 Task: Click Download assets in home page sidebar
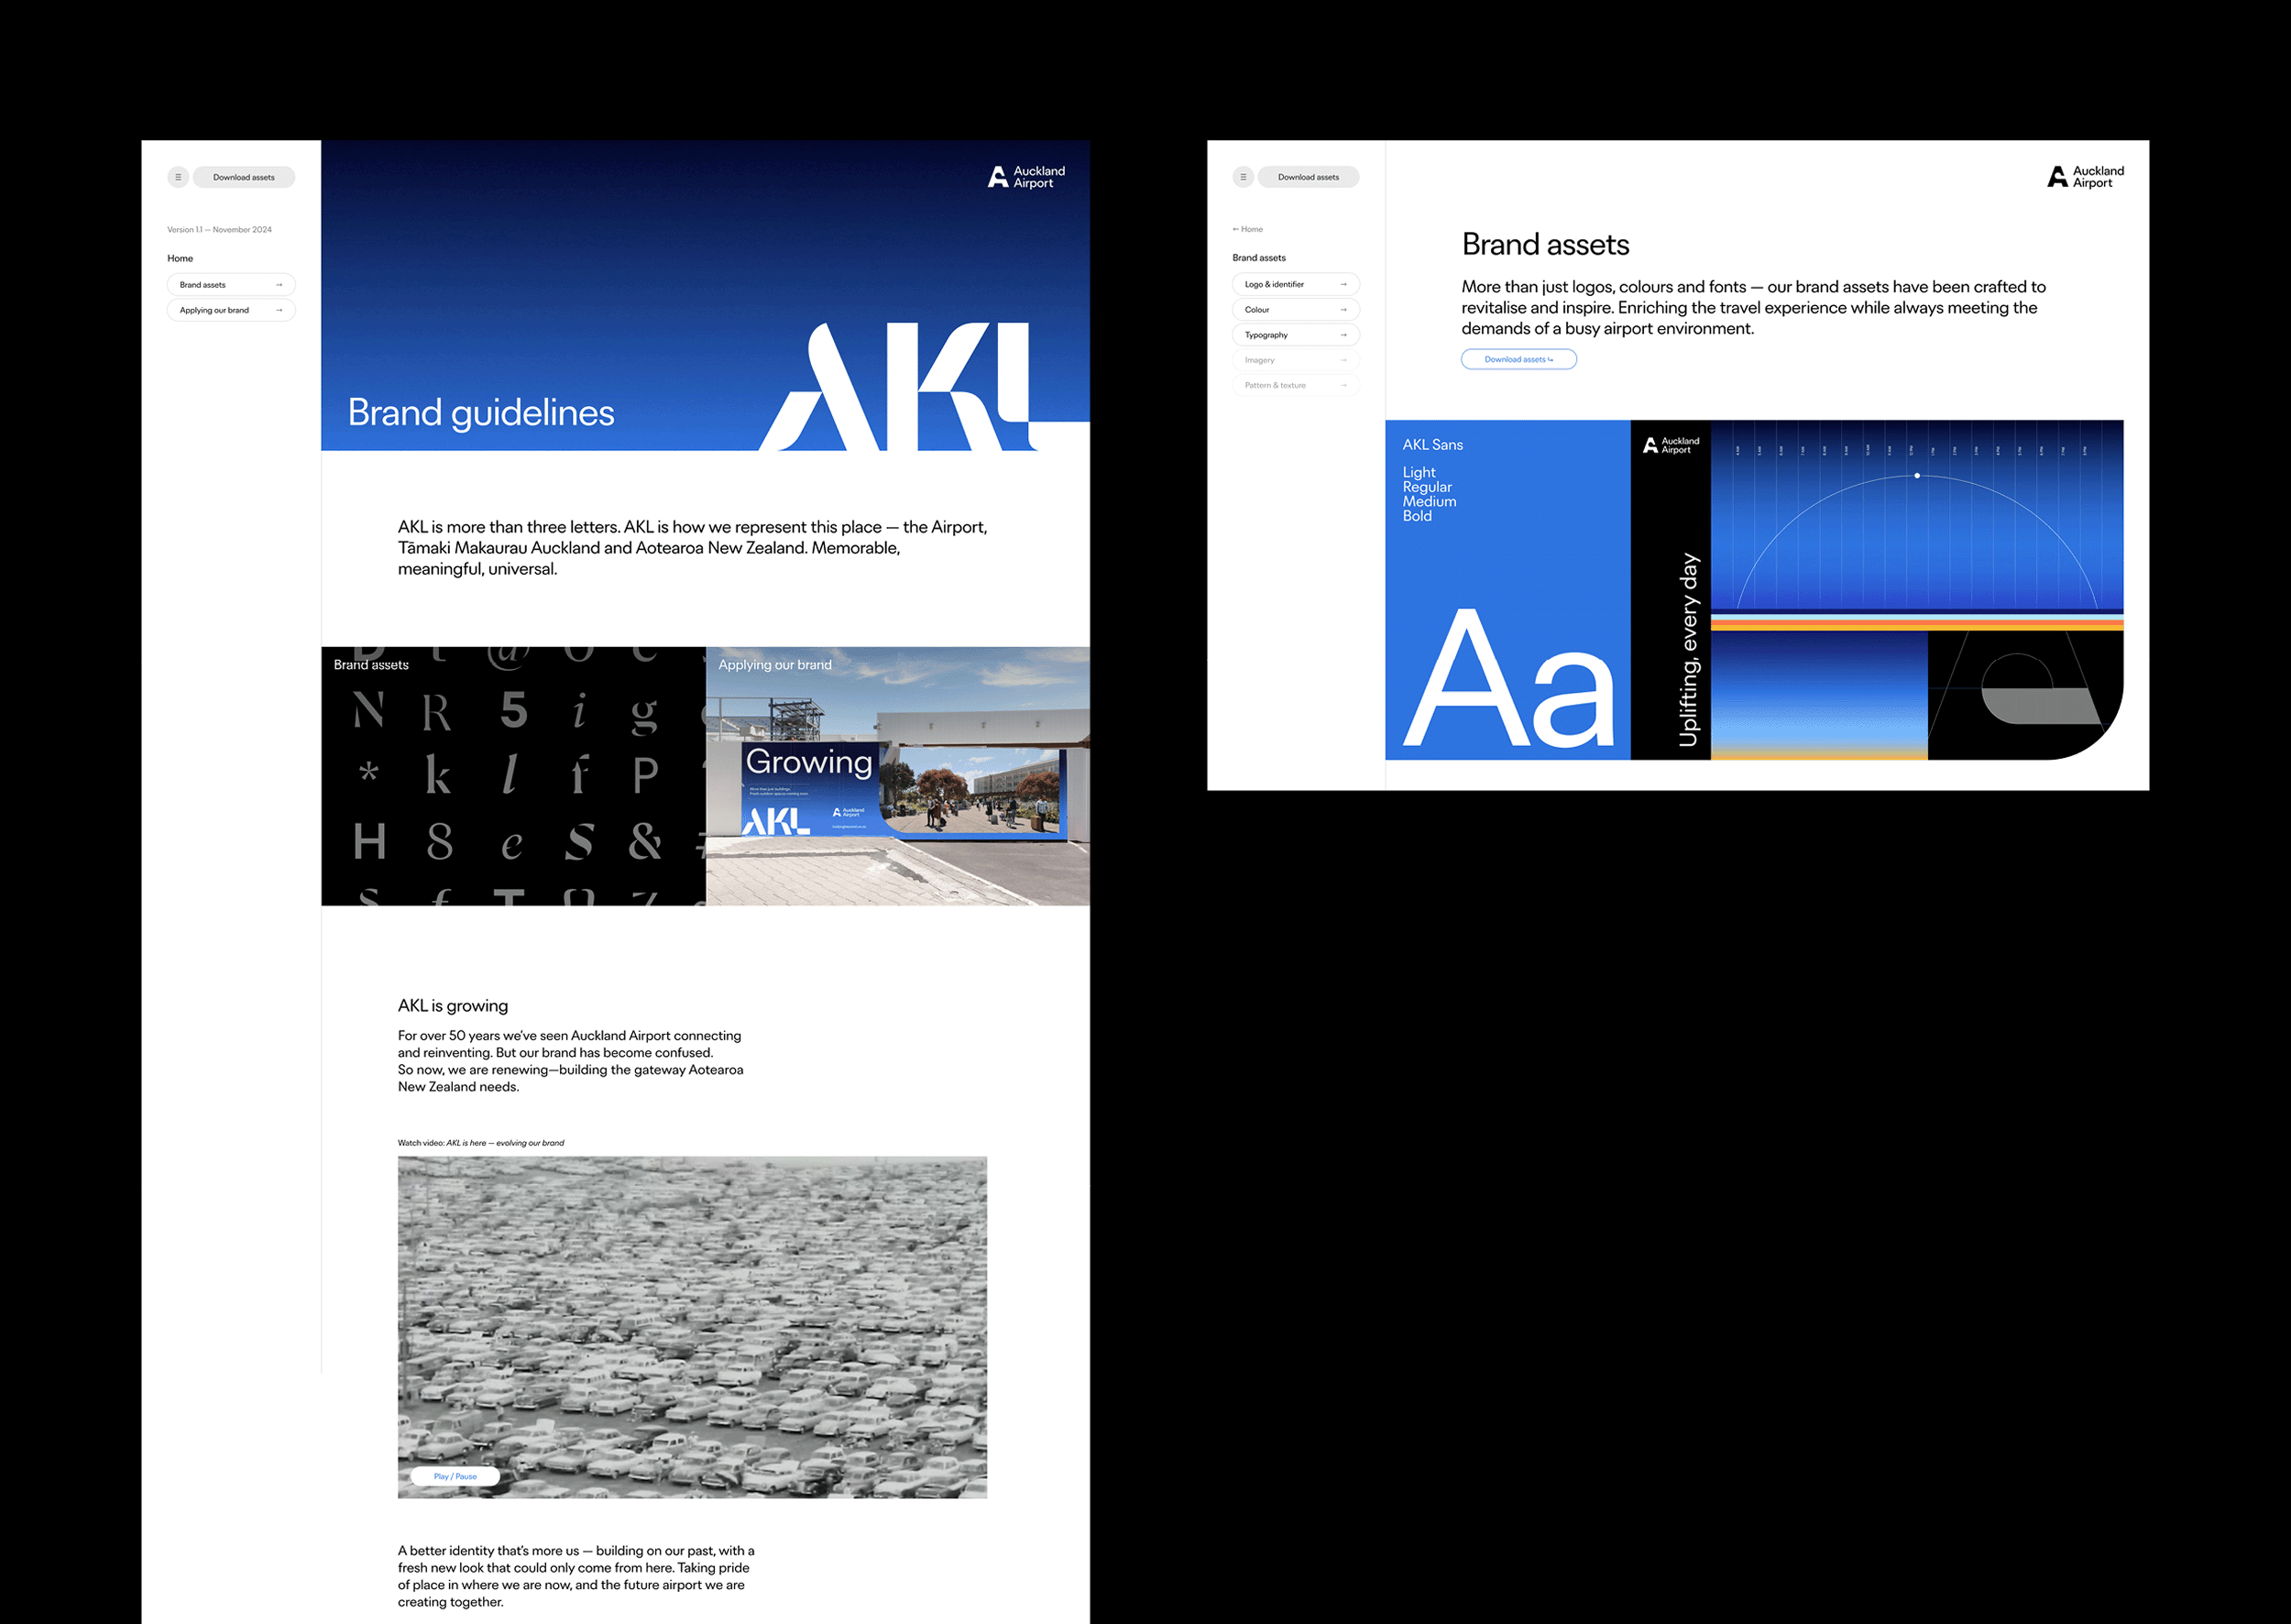coord(244,177)
